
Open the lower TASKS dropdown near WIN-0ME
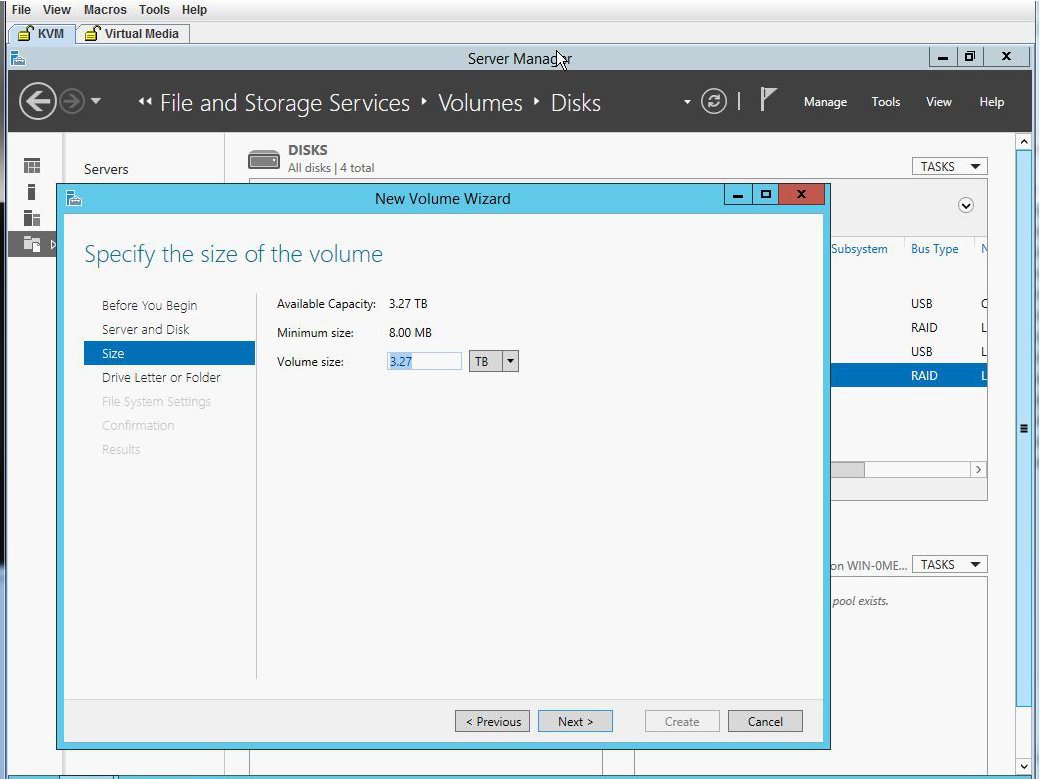949,564
